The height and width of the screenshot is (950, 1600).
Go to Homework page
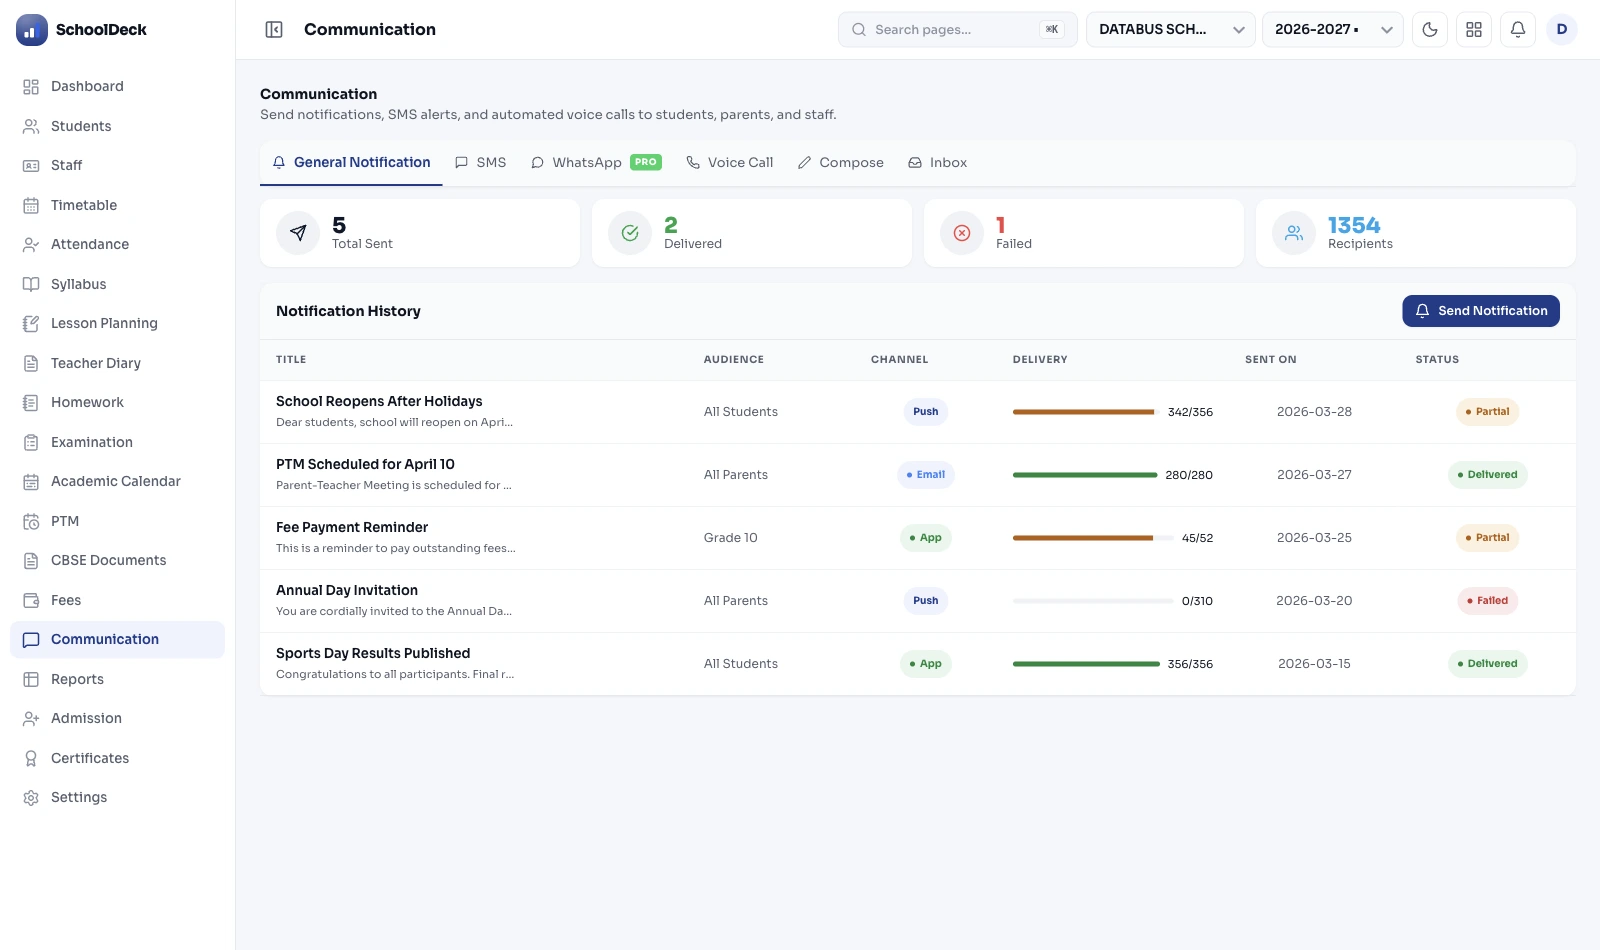pyautogui.click(x=117, y=402)
